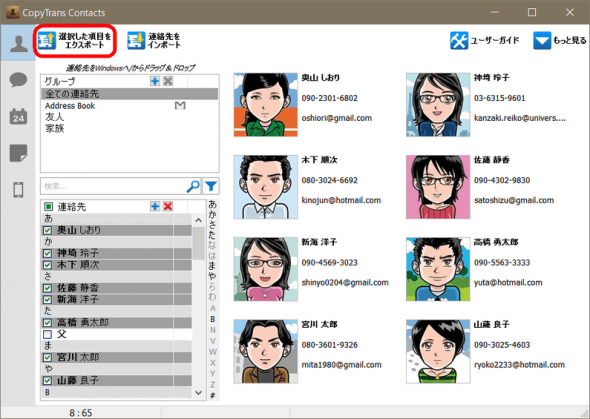
Task: Uncheck 佐藤 静香 checkbox
Action: coord(47,288)
